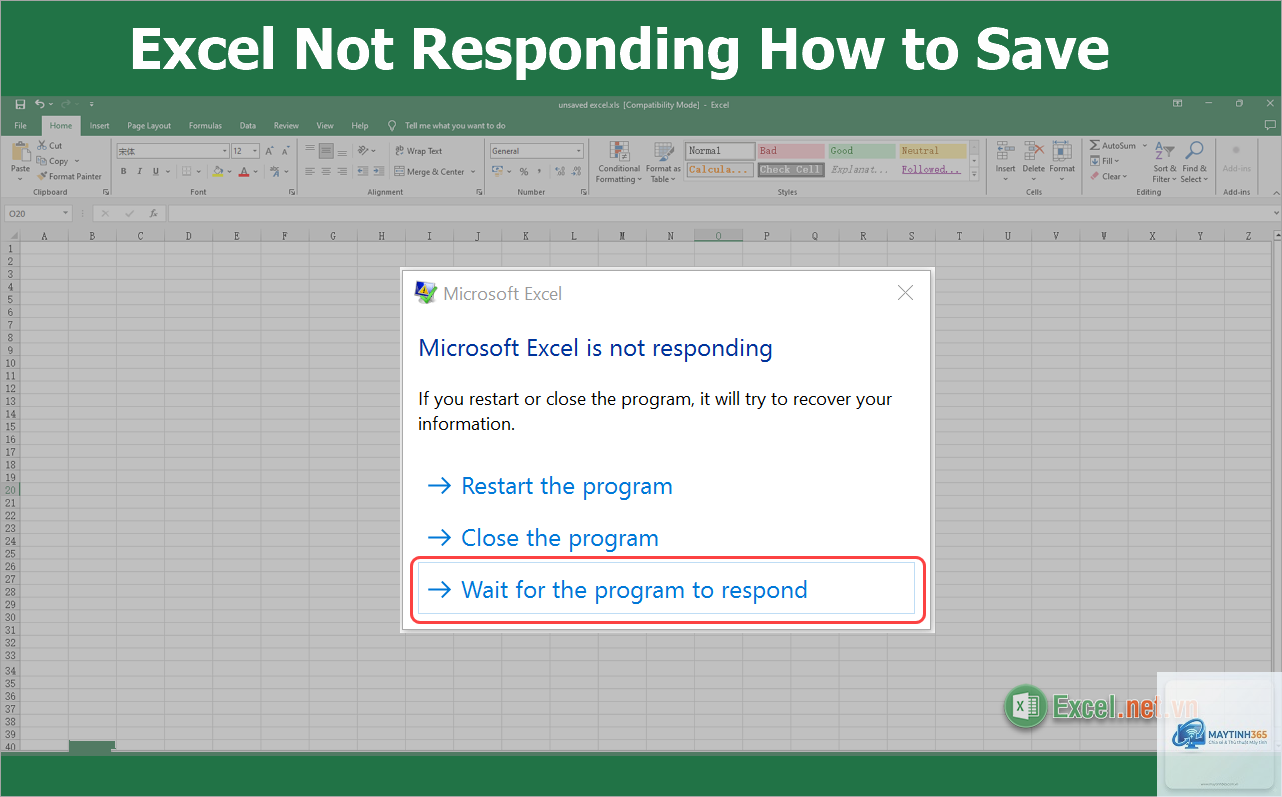The height and width of the screenshot is (797, 1282).
Task: Choose Wait for the program to respond
Action: (666, 589)
